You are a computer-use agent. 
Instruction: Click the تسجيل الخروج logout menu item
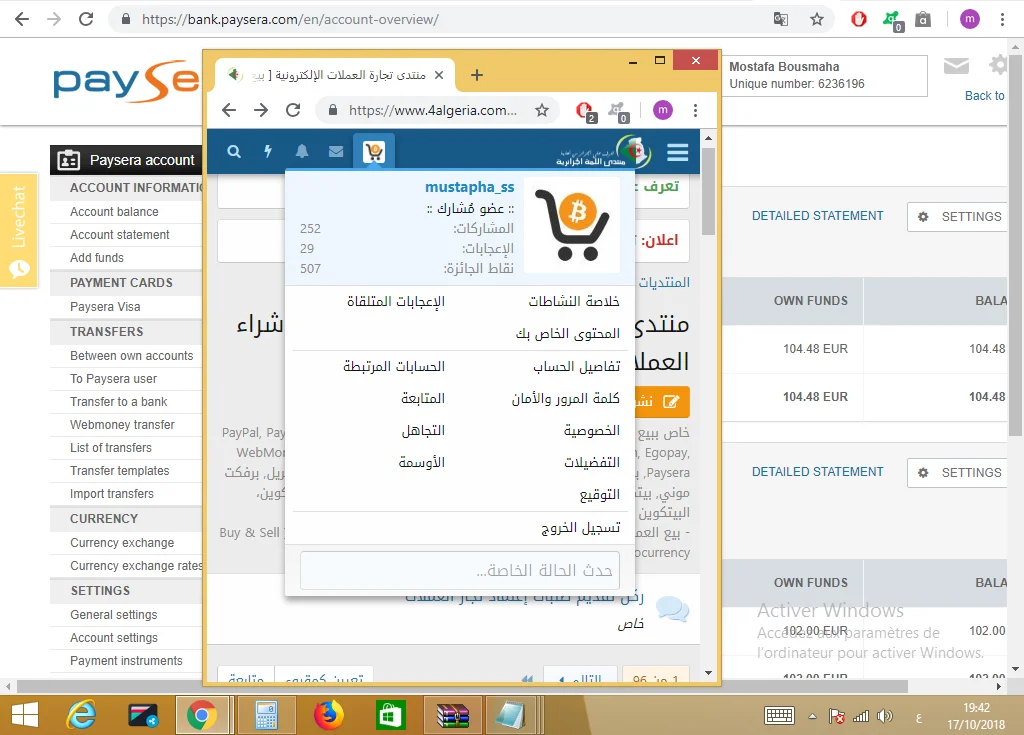[x=580, y=528]
